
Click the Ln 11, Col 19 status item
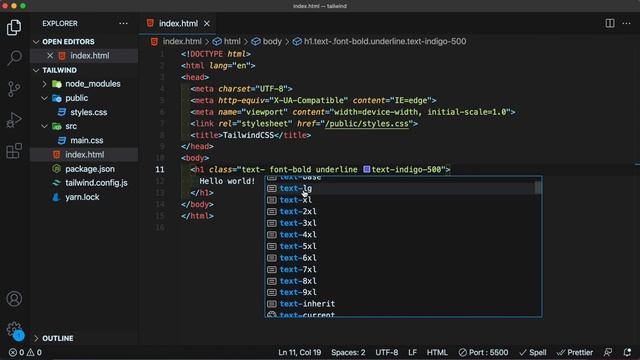(x=300, y=352)
